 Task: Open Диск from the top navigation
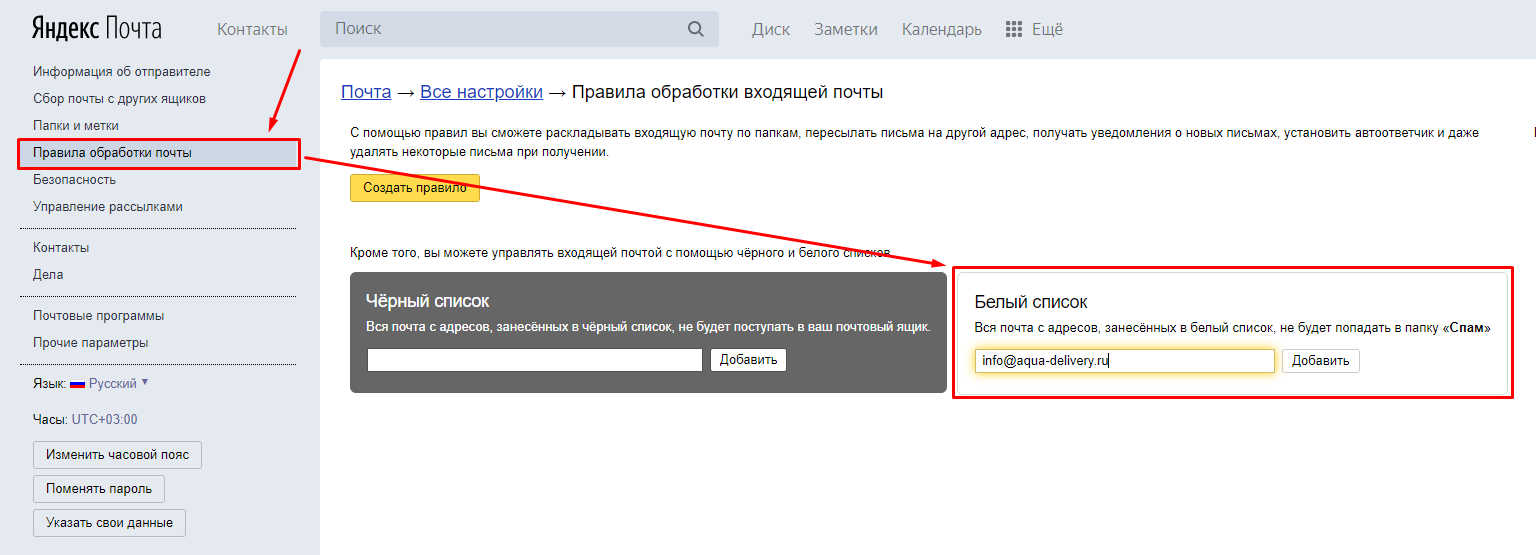tap(771, 29)
